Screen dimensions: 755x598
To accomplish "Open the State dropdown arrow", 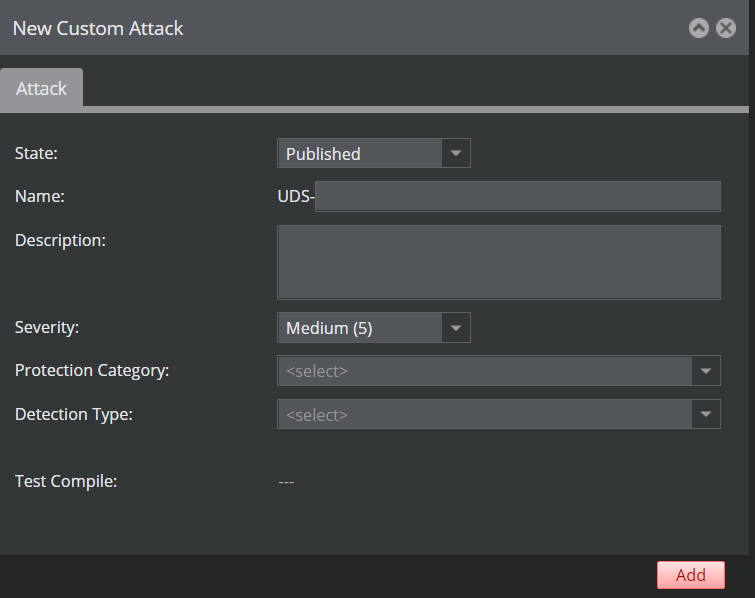I will (x=456, y=153).
